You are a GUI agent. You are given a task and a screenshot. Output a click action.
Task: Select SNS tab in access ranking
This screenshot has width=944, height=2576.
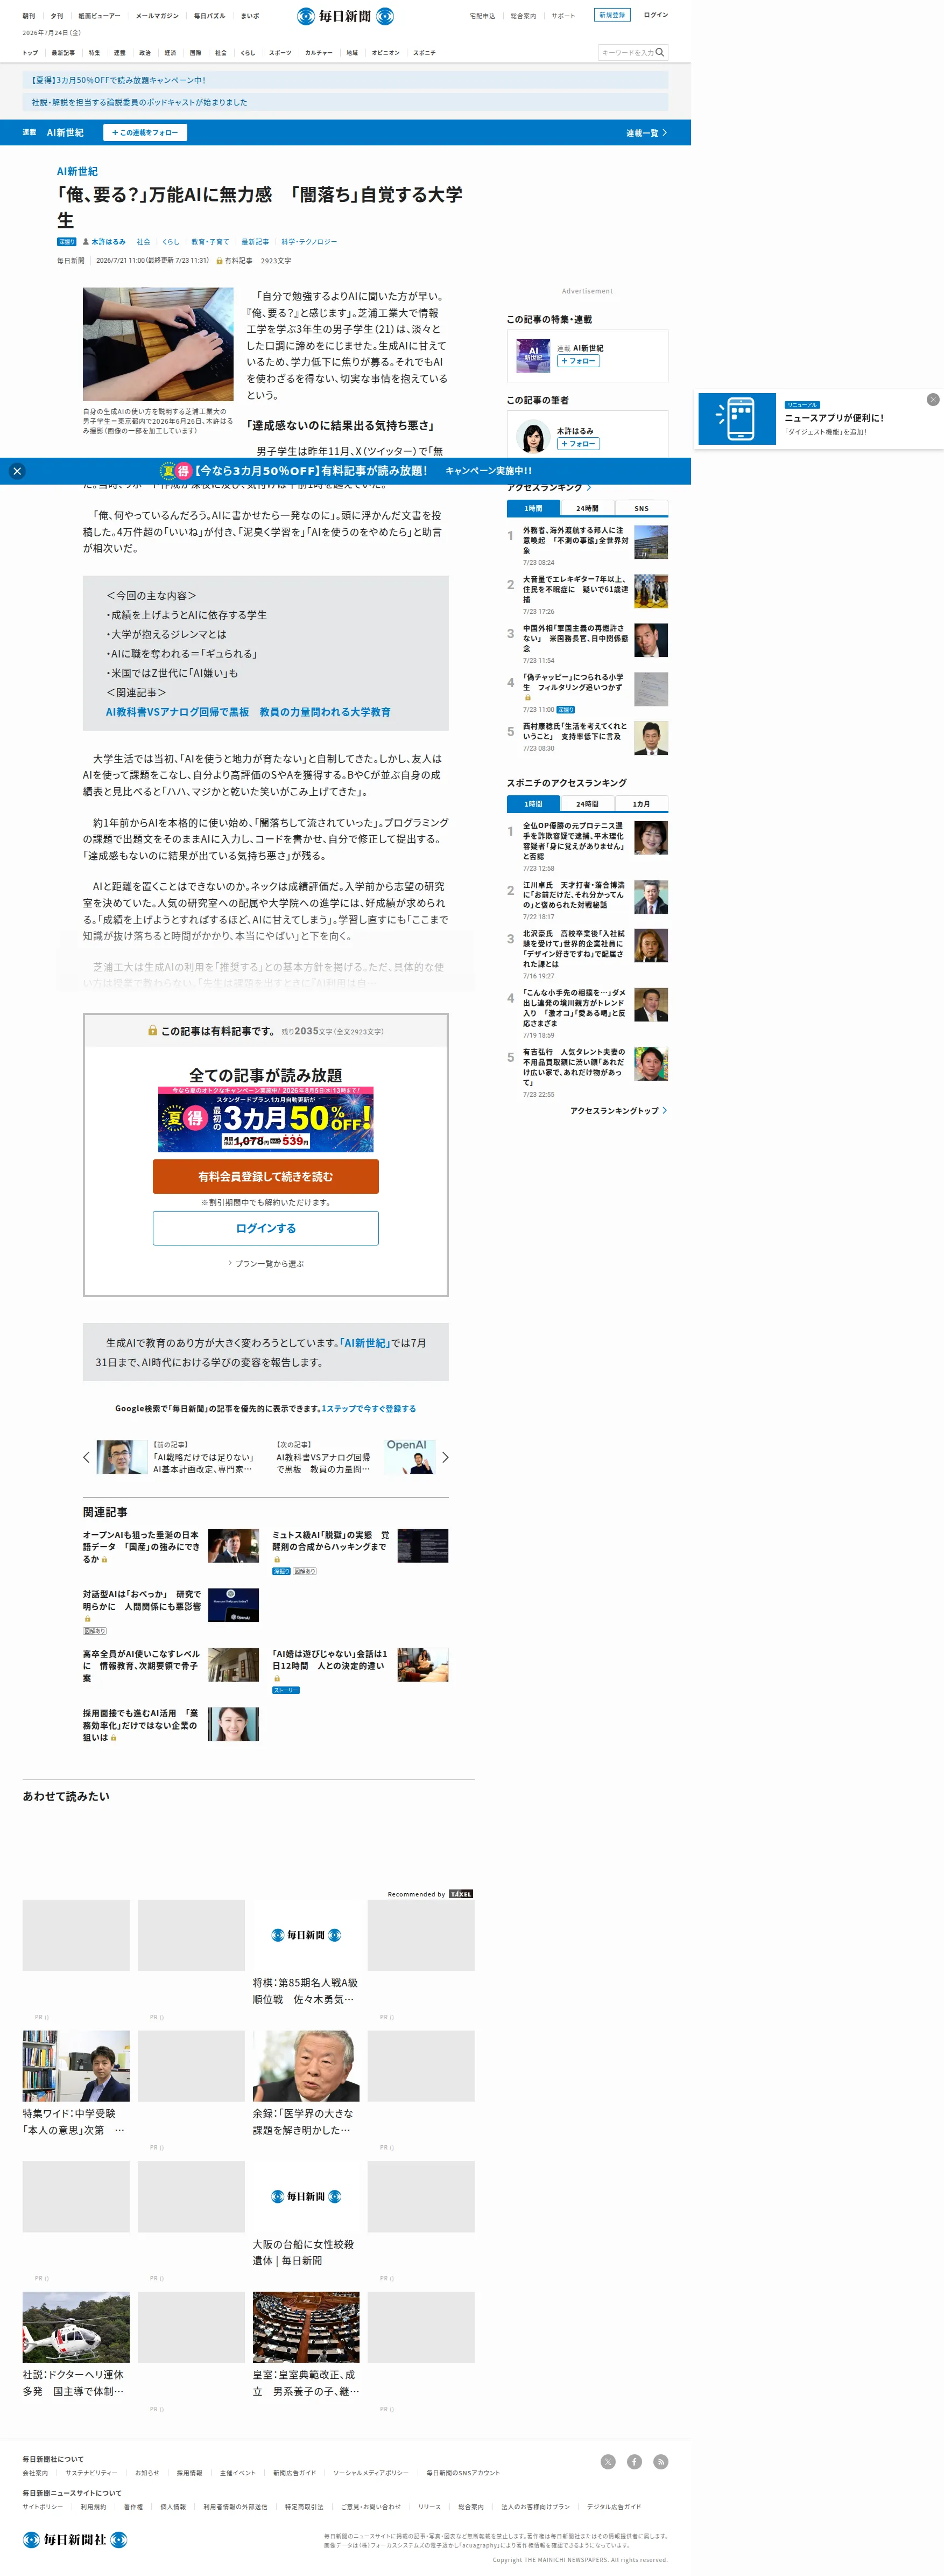641,508
